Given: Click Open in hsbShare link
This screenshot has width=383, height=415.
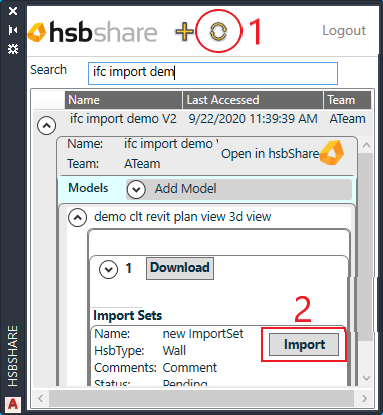Looking at the screenshot, I should [x=270, y=154].
